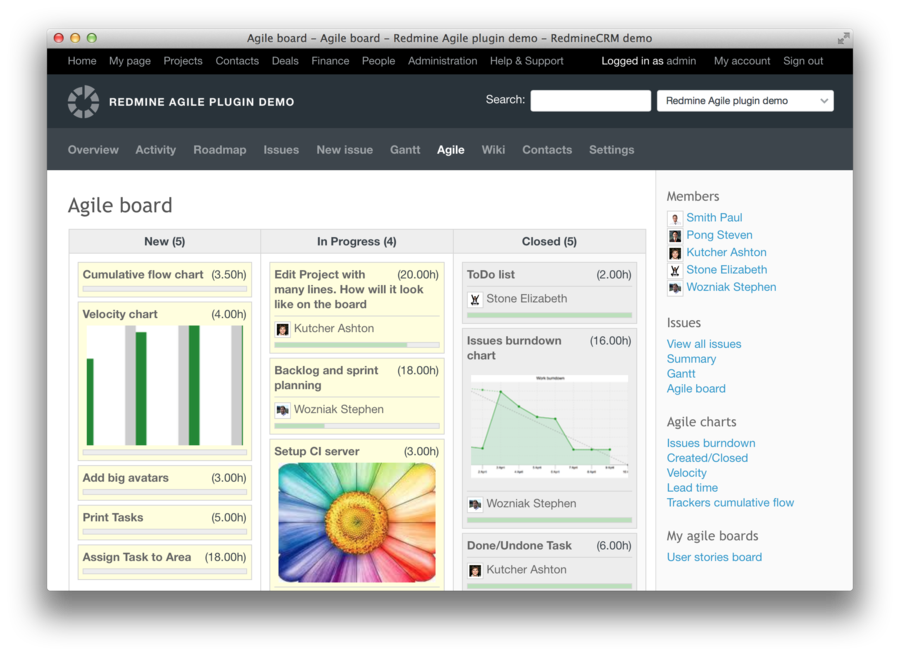Click progress bar on Backlog and sprint planning
This screenshot has width=900, height=656.
[x=357, y=426]
